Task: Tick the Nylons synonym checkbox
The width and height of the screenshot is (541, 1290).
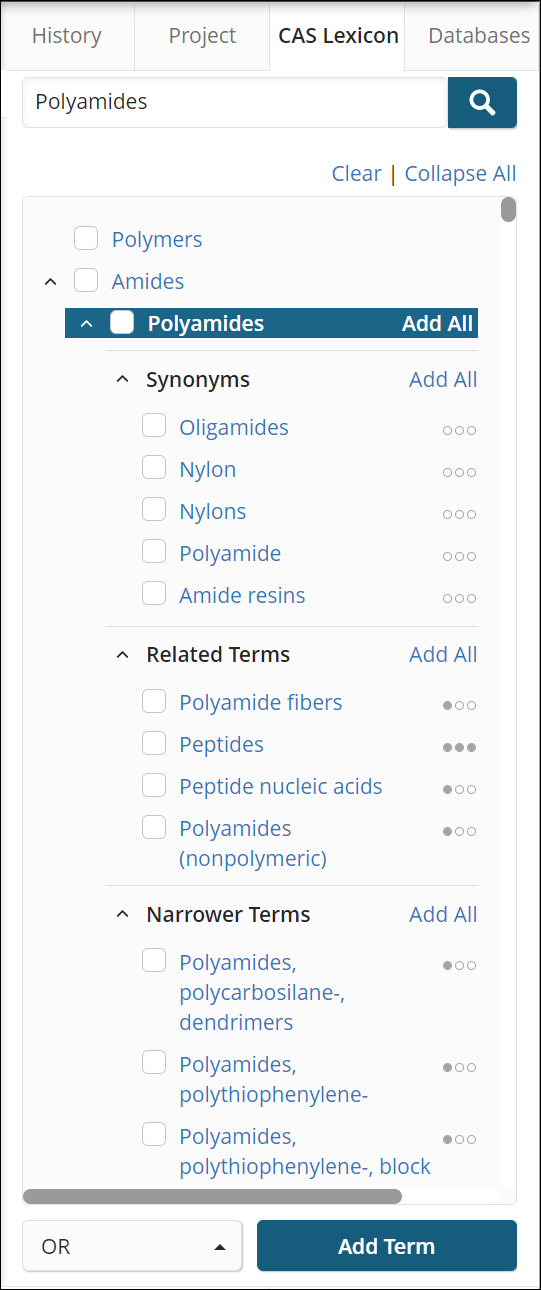Action: [154, 510]
